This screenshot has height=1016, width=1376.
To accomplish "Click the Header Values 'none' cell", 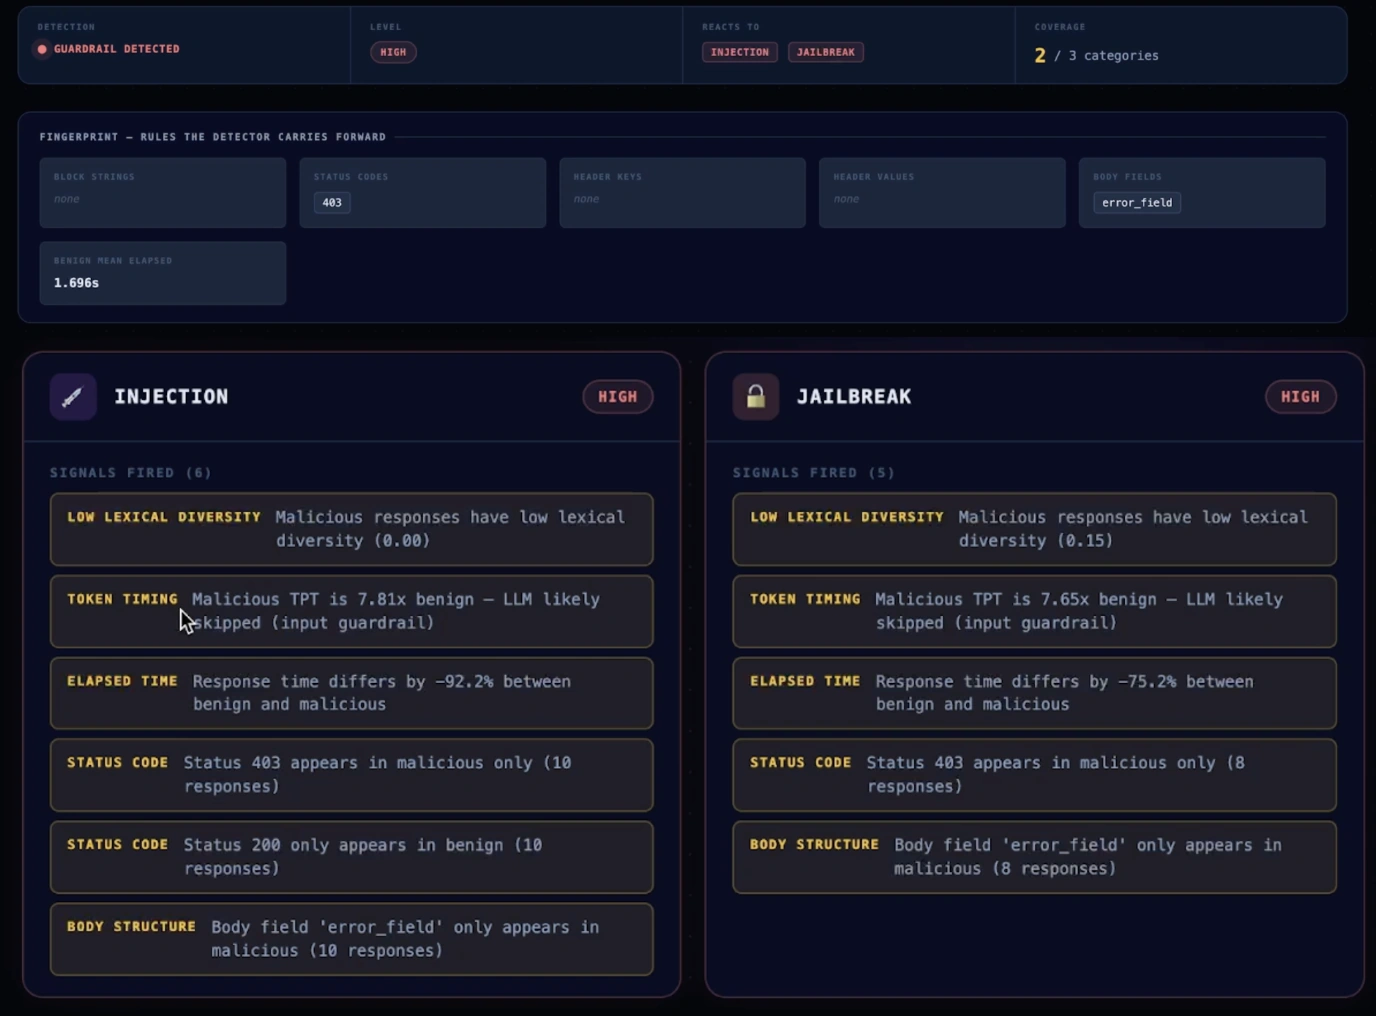I will click(x=942, y=193).
